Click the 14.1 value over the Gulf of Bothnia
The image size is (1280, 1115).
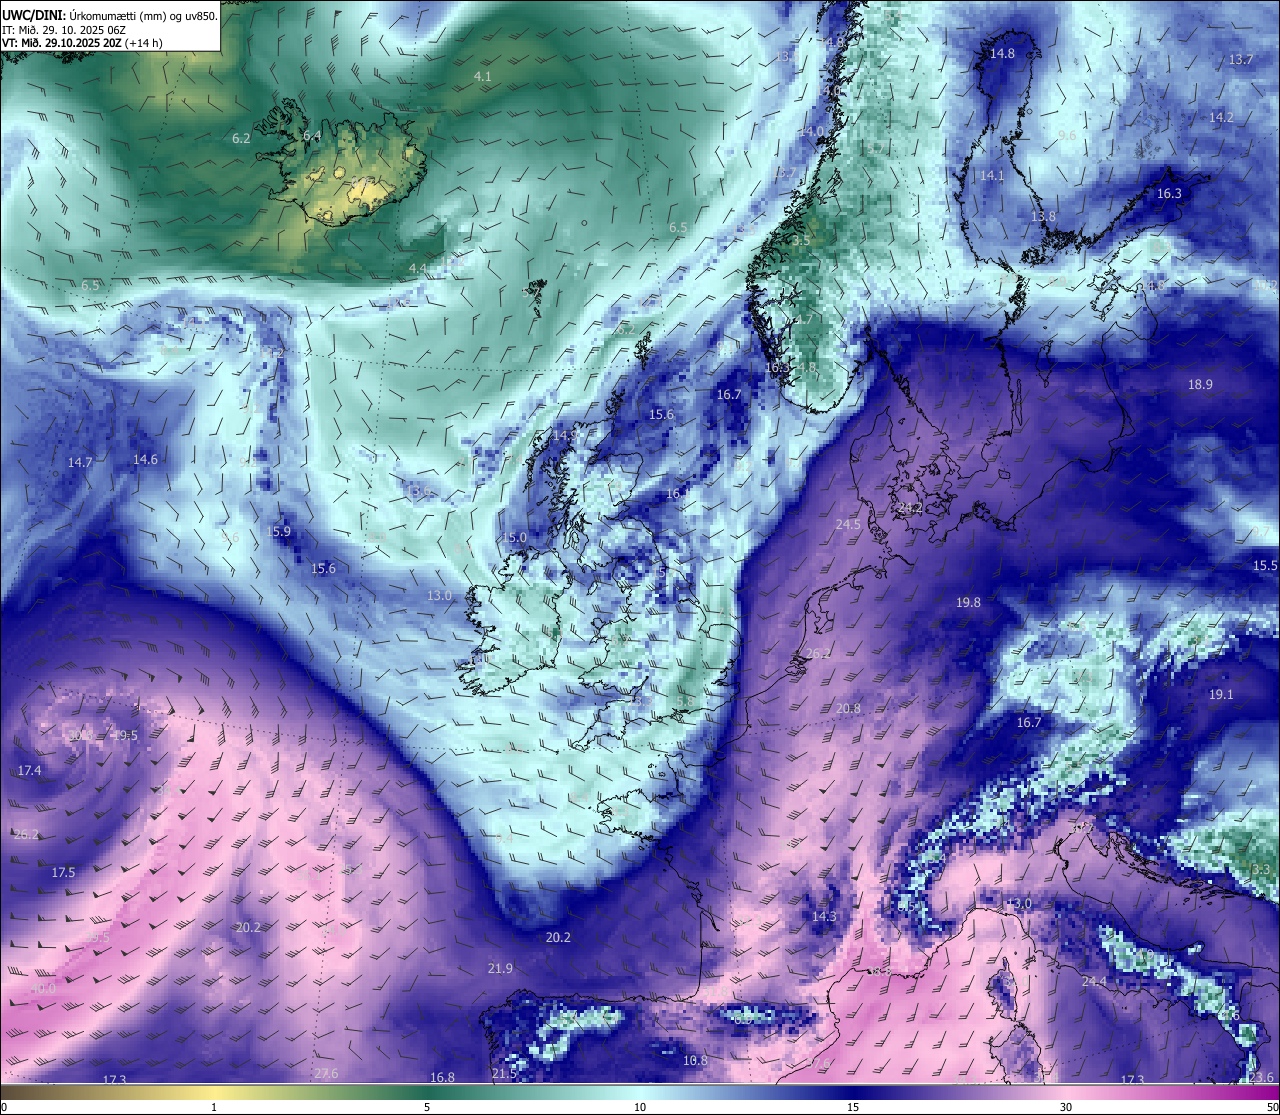click(992, 176)
